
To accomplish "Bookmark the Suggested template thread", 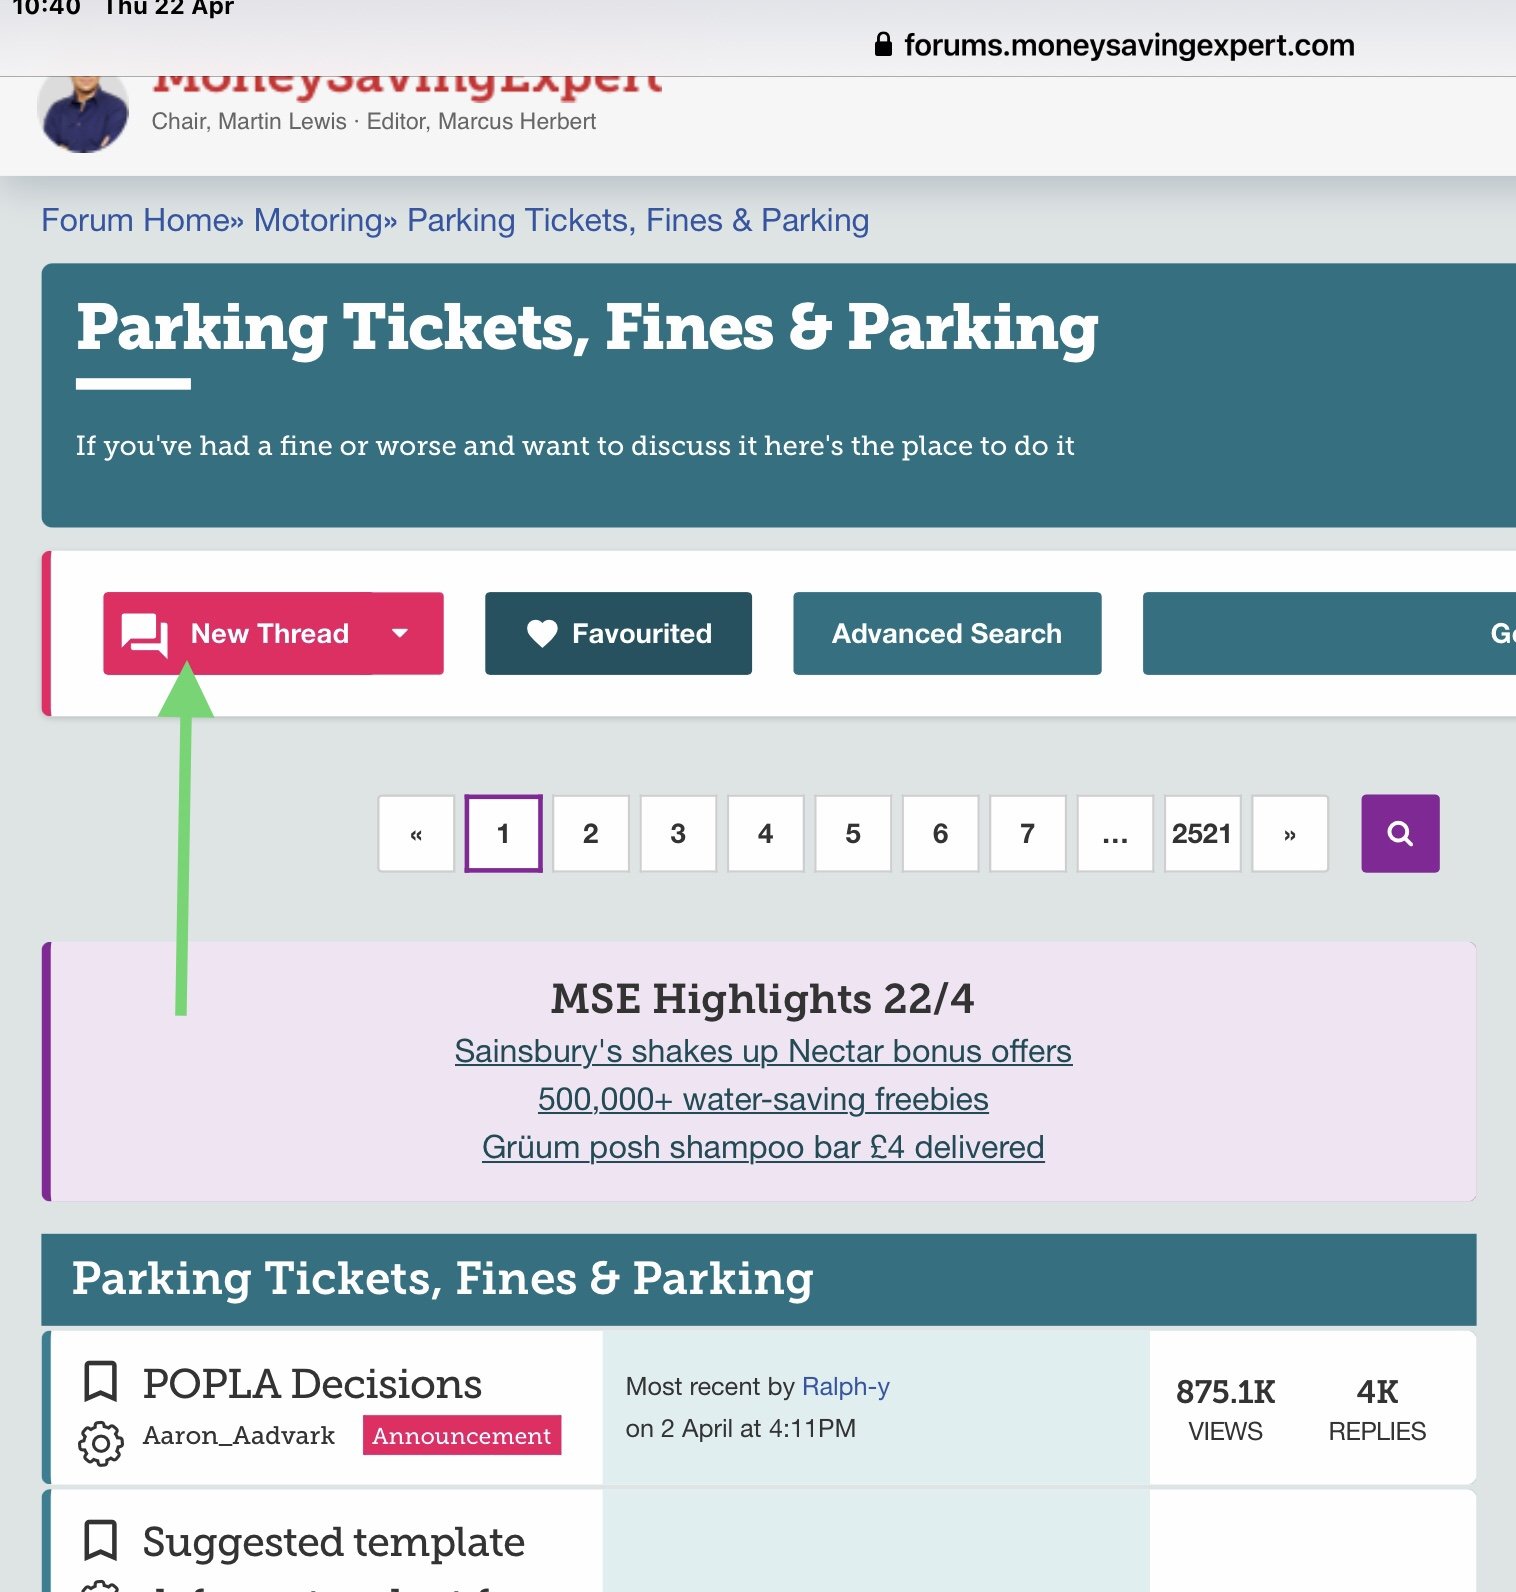I will 100,1540.
